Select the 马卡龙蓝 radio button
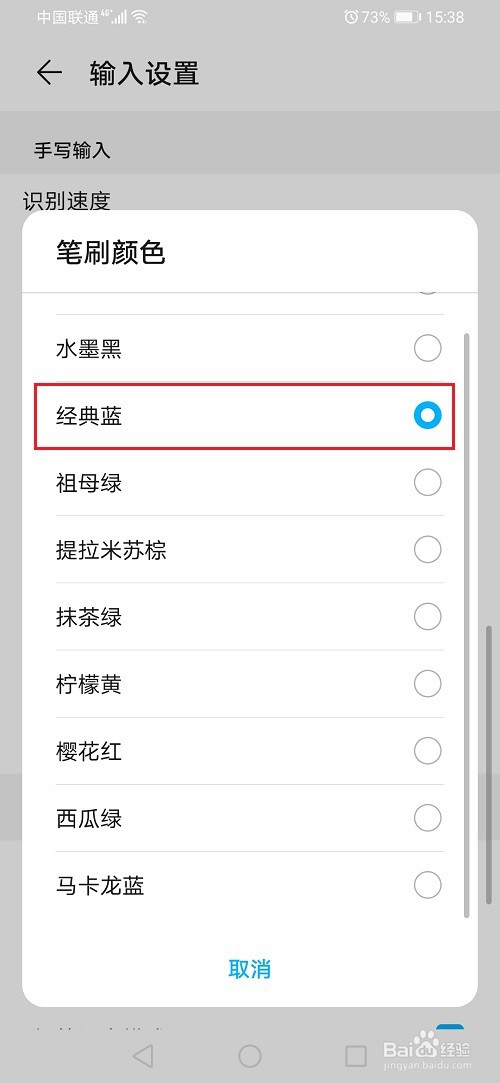500x1083 pixels. tap(427, 885)
